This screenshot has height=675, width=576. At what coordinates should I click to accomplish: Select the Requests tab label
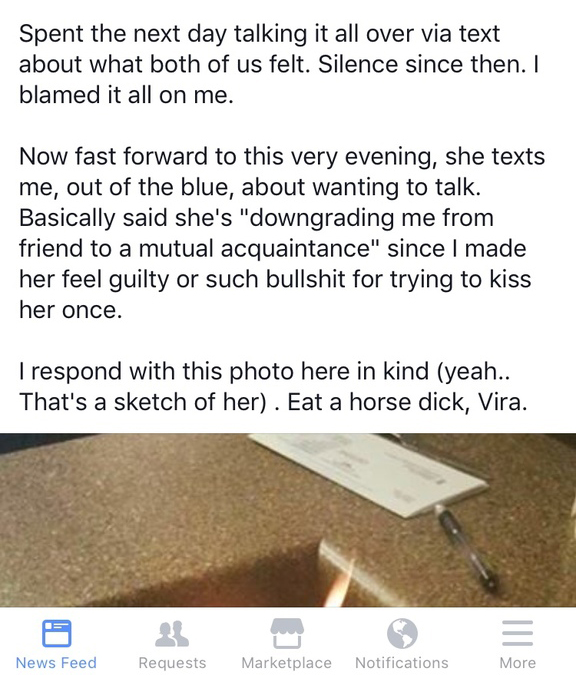click(x=172, y=663)
